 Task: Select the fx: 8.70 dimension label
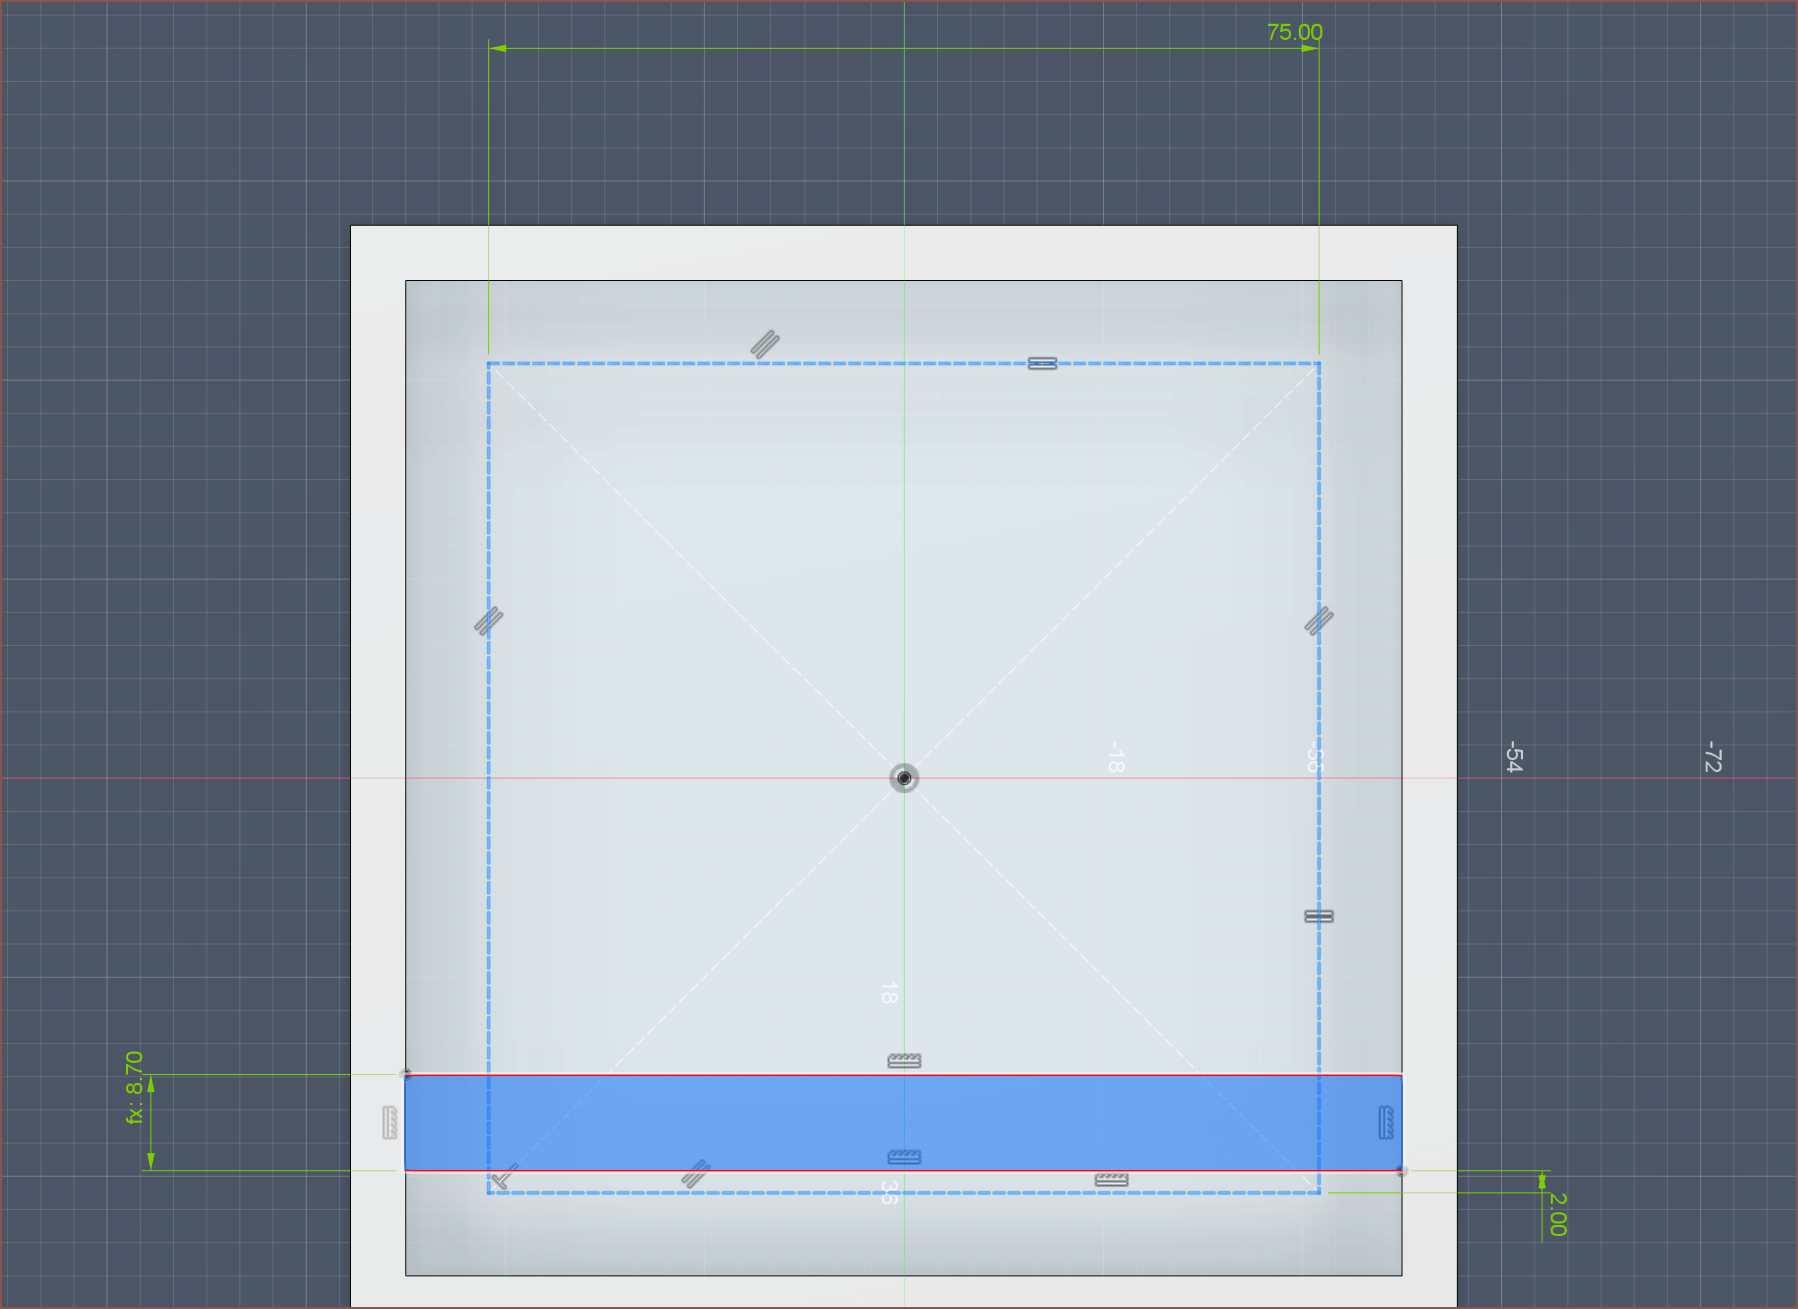[134, 1087]
